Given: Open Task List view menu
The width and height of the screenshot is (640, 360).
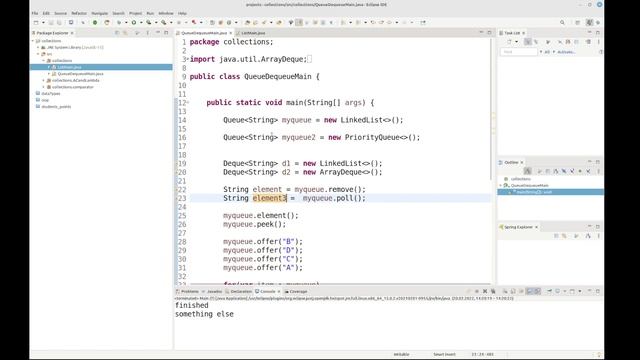Looking at the screenshot, I should pos(598,42).
